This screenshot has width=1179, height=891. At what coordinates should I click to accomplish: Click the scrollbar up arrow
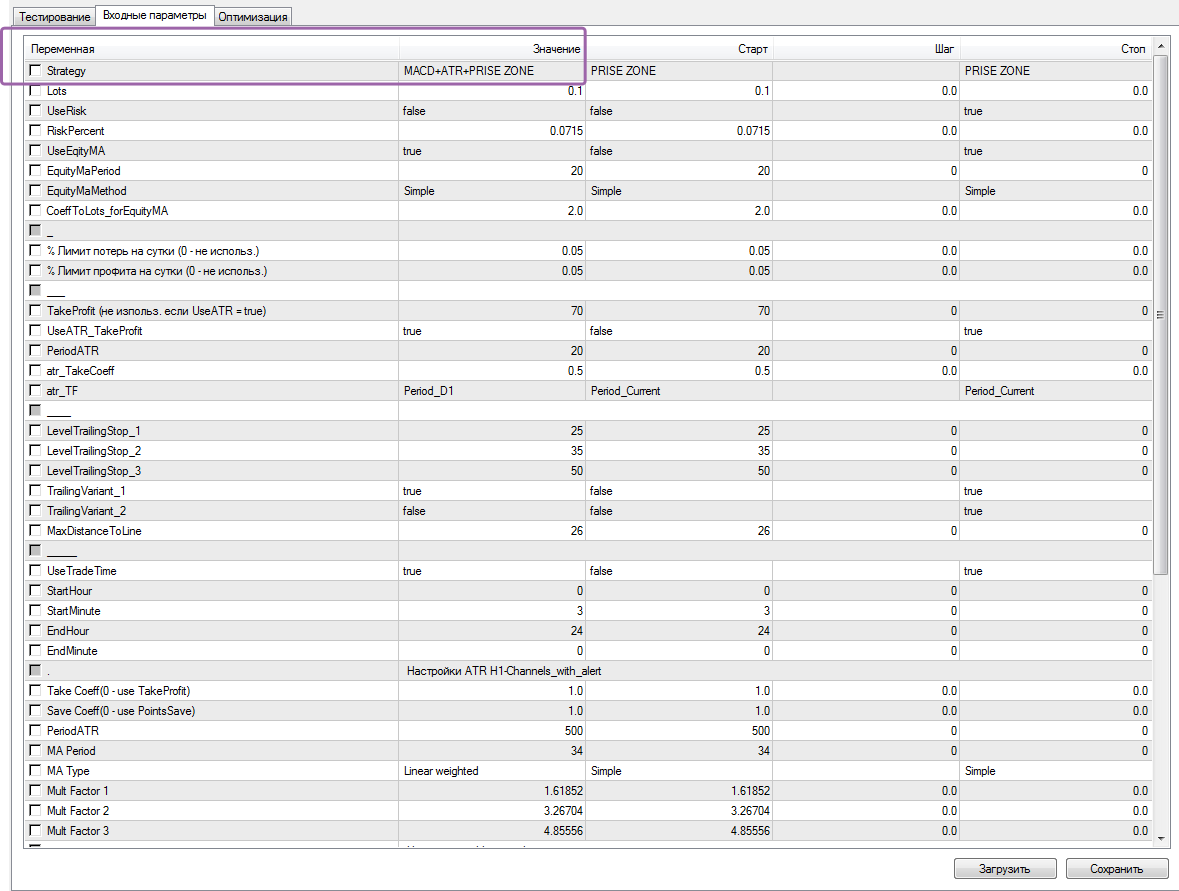[1161, 46]
